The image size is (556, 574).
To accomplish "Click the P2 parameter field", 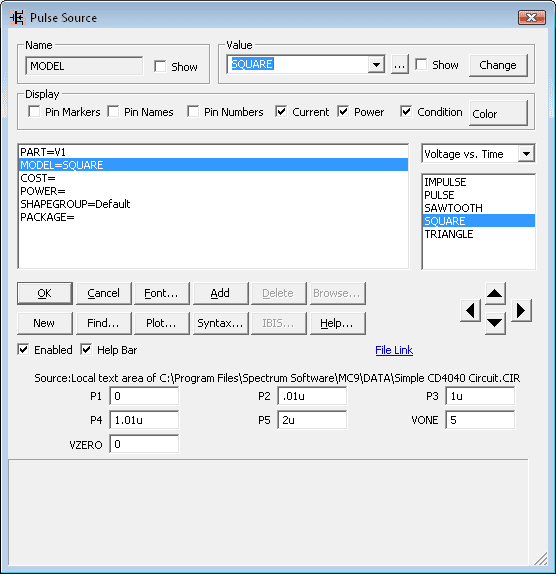I will coord(312,396).
